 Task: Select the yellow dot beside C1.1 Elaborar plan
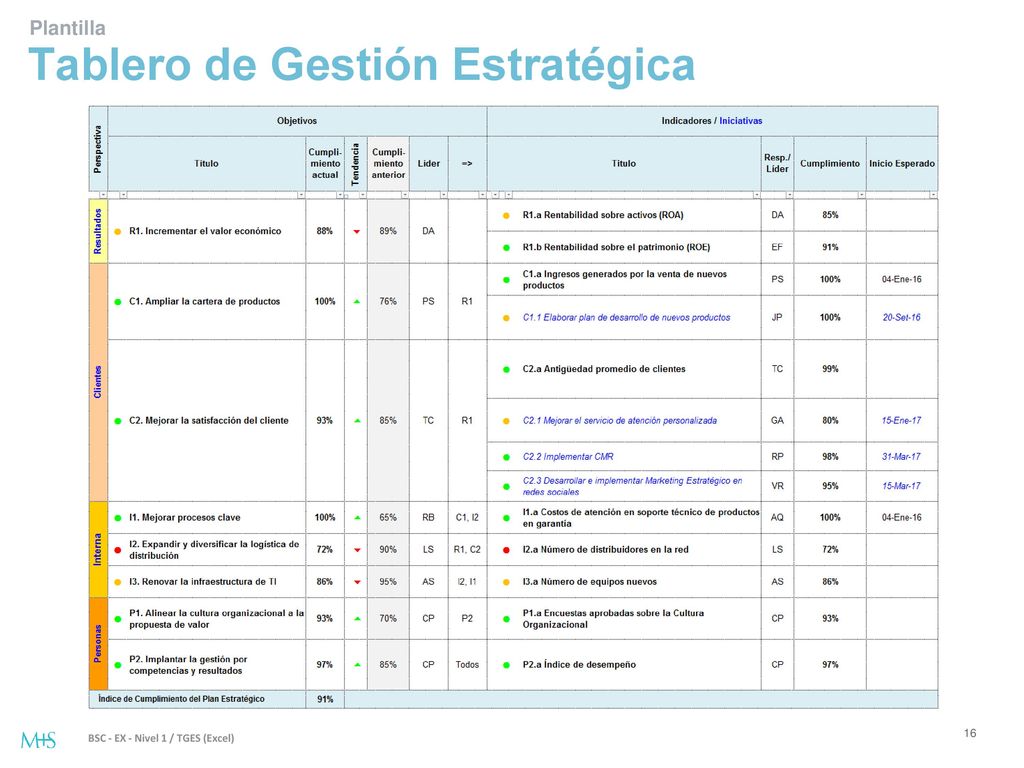coord(506,318)
